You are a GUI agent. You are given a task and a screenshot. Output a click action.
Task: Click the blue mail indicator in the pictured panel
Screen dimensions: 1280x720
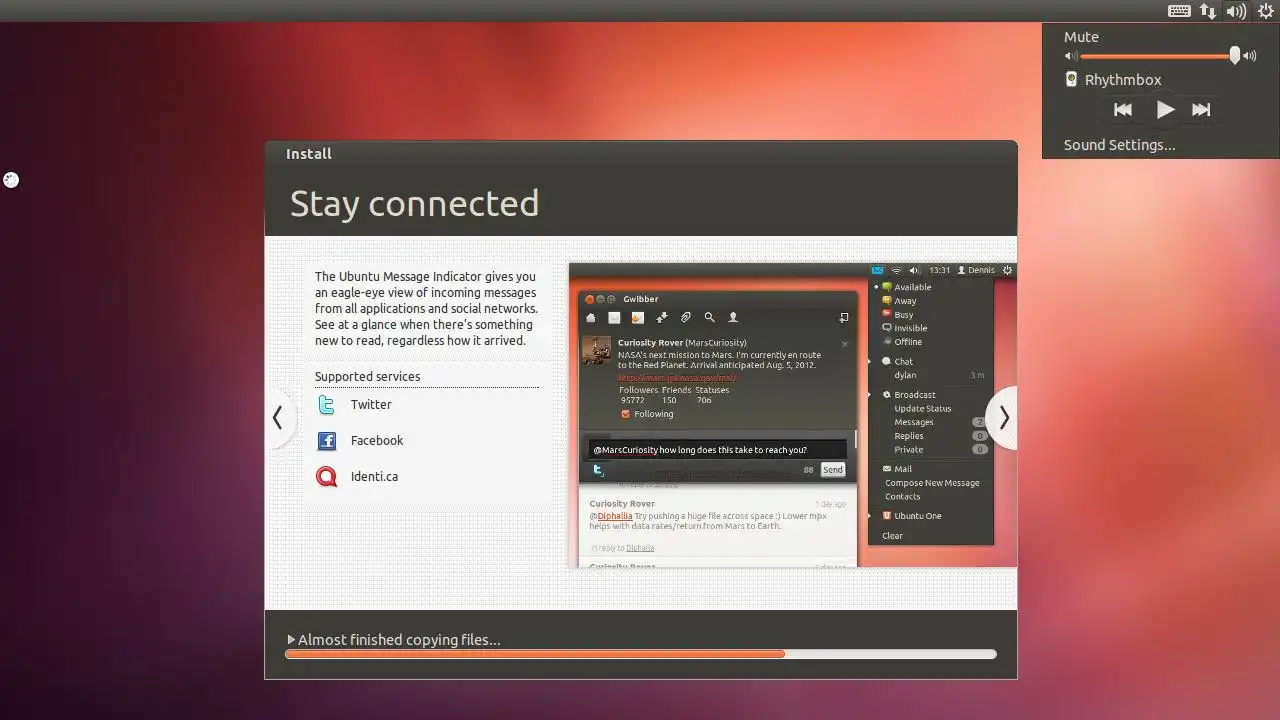point(877,270)
